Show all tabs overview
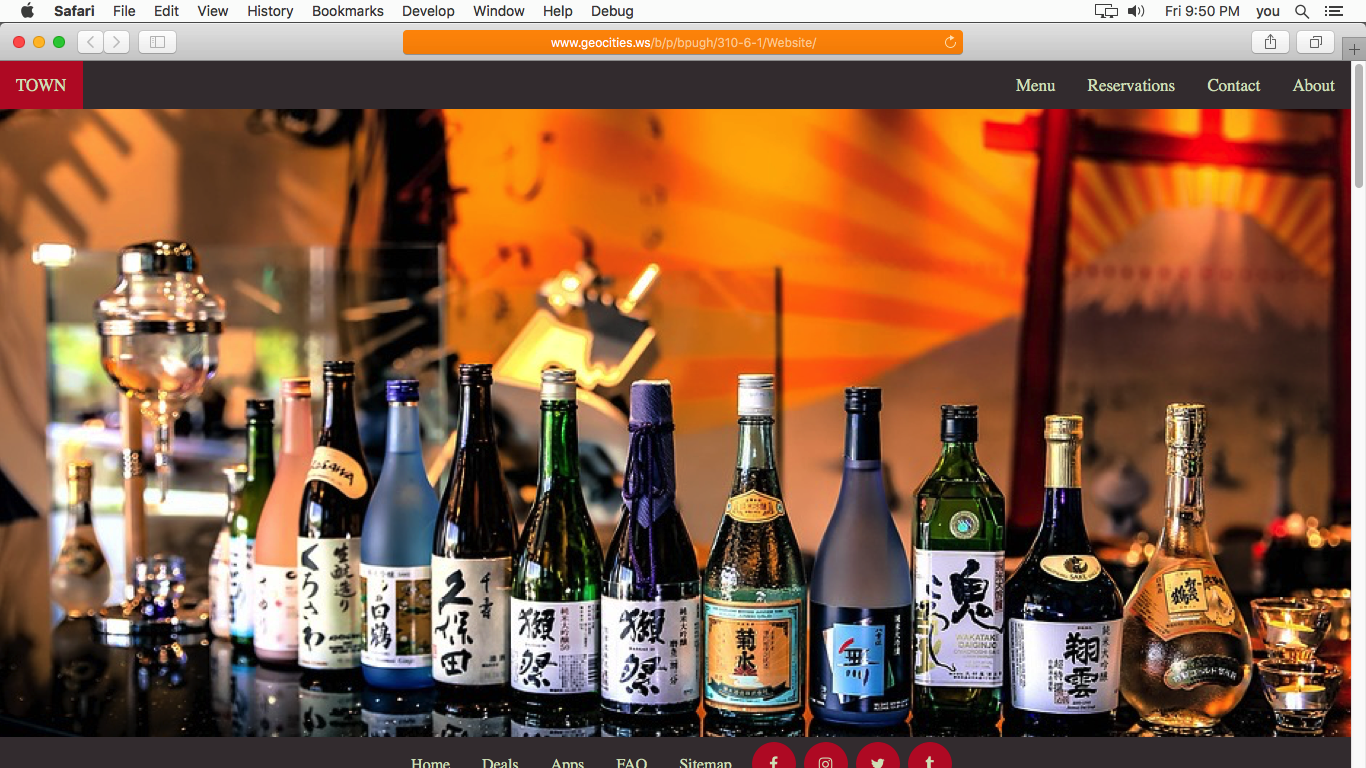This screenshot has height=768, width=1366. [1316, 42]
